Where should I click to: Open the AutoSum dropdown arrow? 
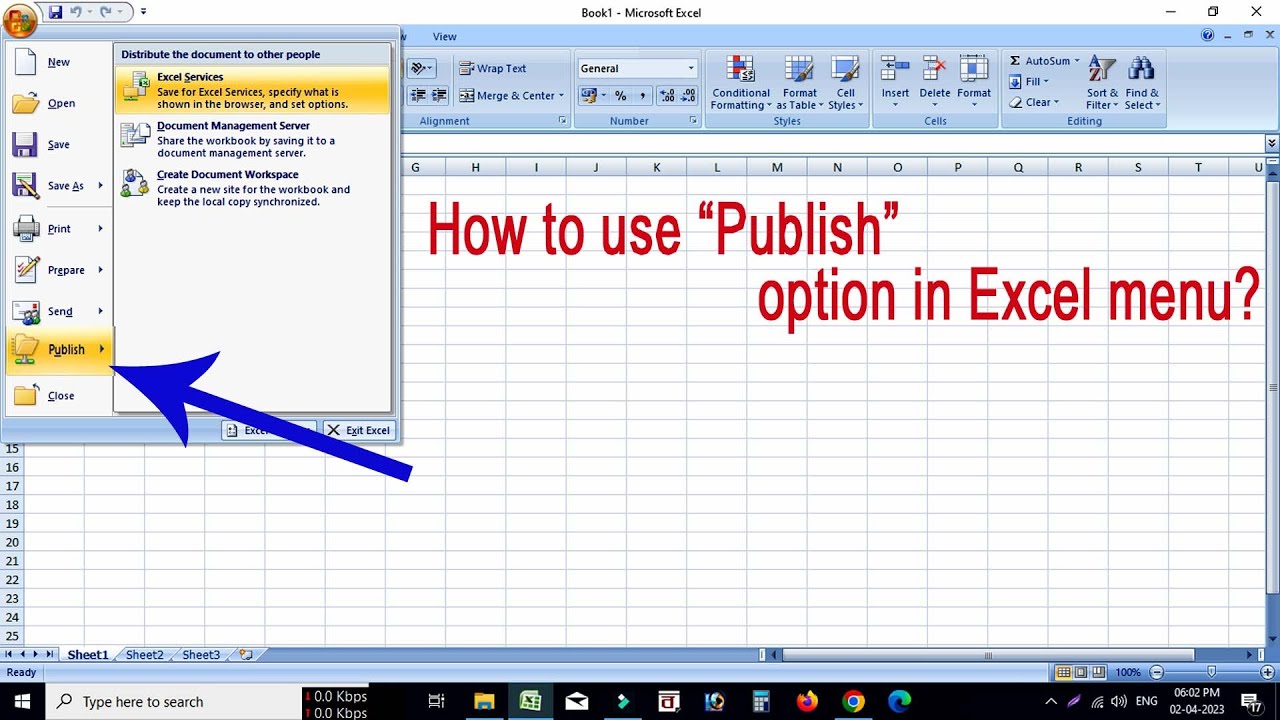point(1077,61)
